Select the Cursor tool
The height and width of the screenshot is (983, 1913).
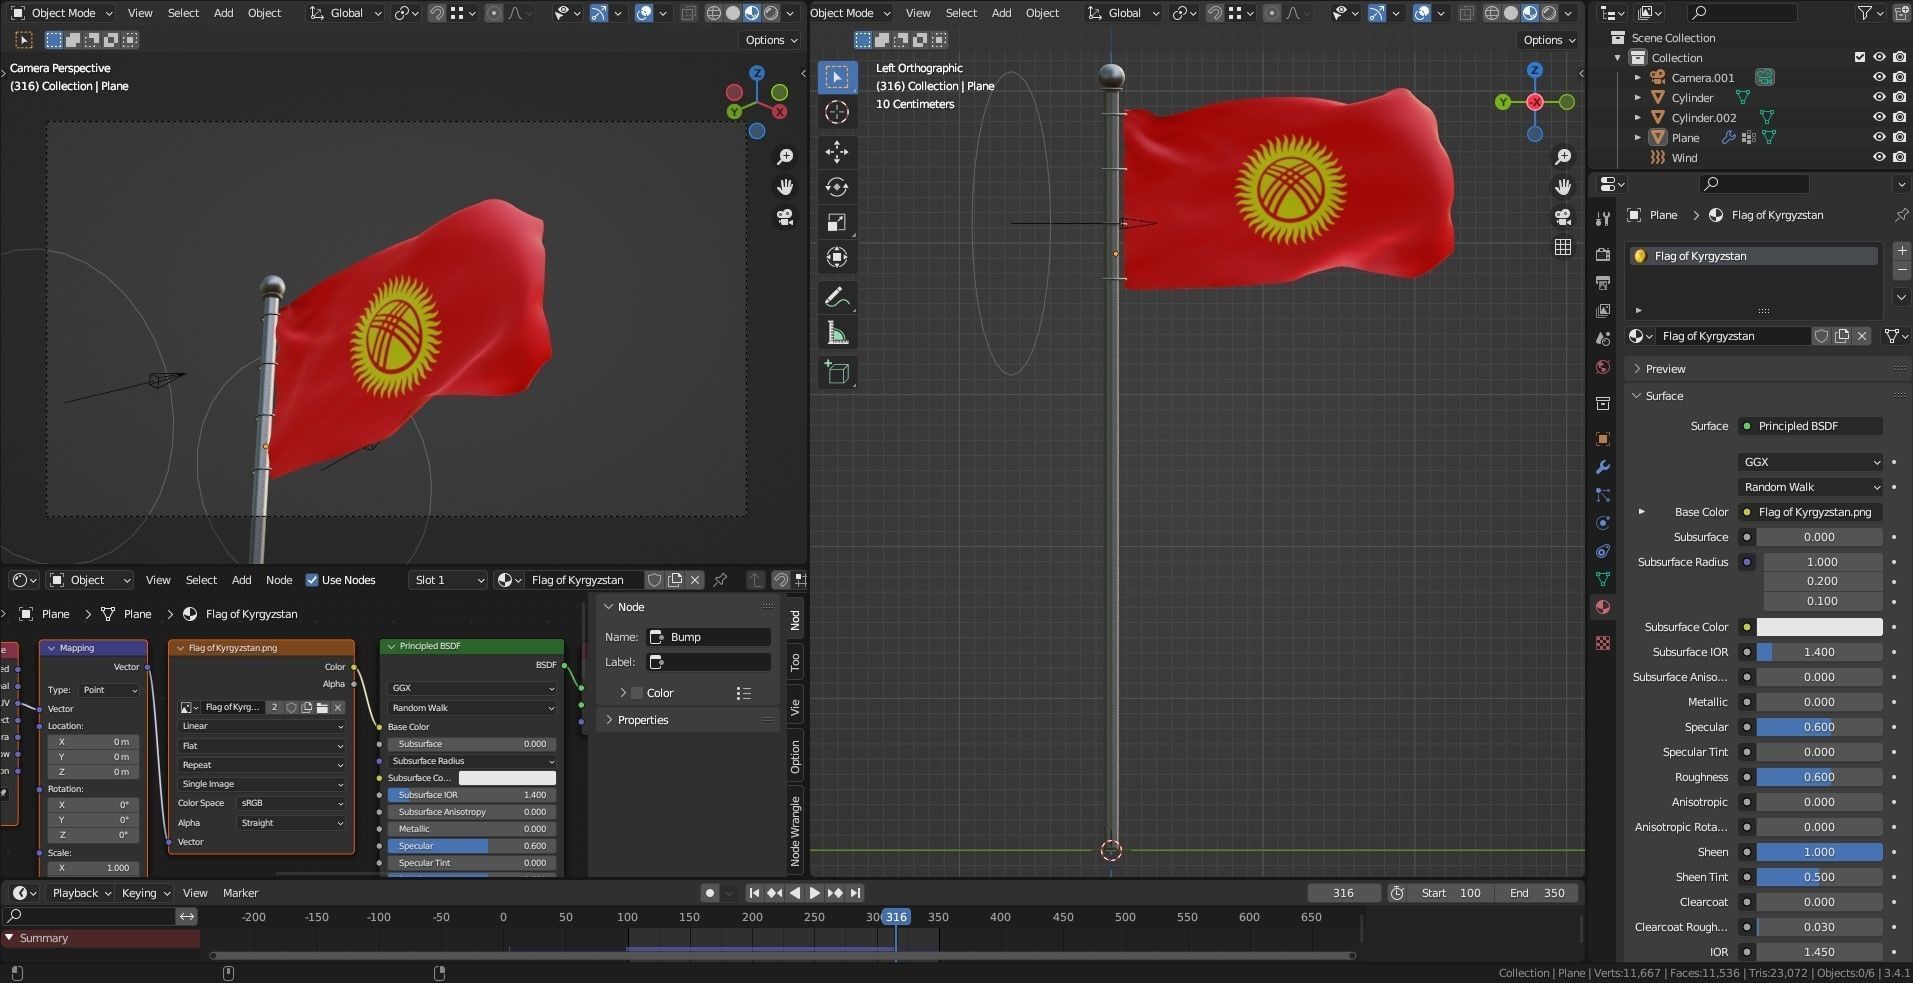837,112
